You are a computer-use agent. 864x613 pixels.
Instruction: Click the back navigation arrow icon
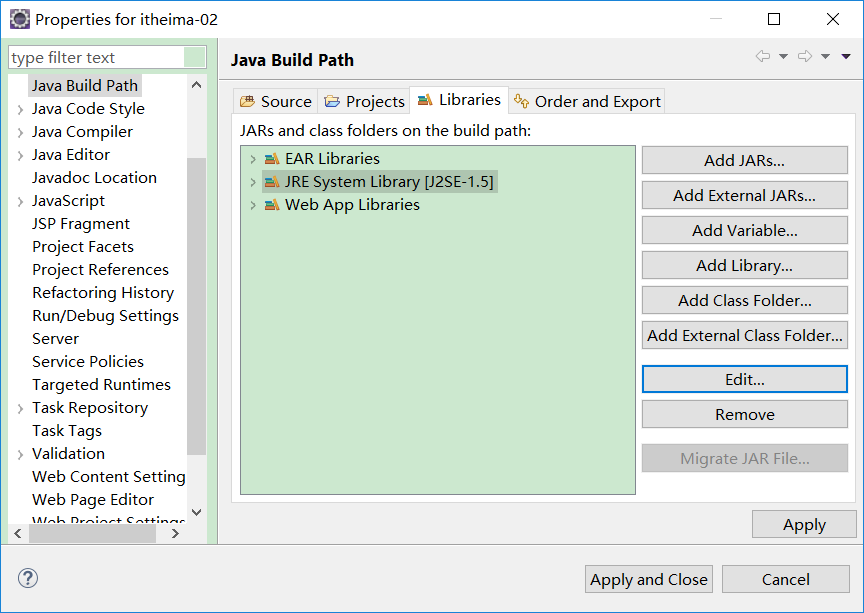tap(763, 57)
